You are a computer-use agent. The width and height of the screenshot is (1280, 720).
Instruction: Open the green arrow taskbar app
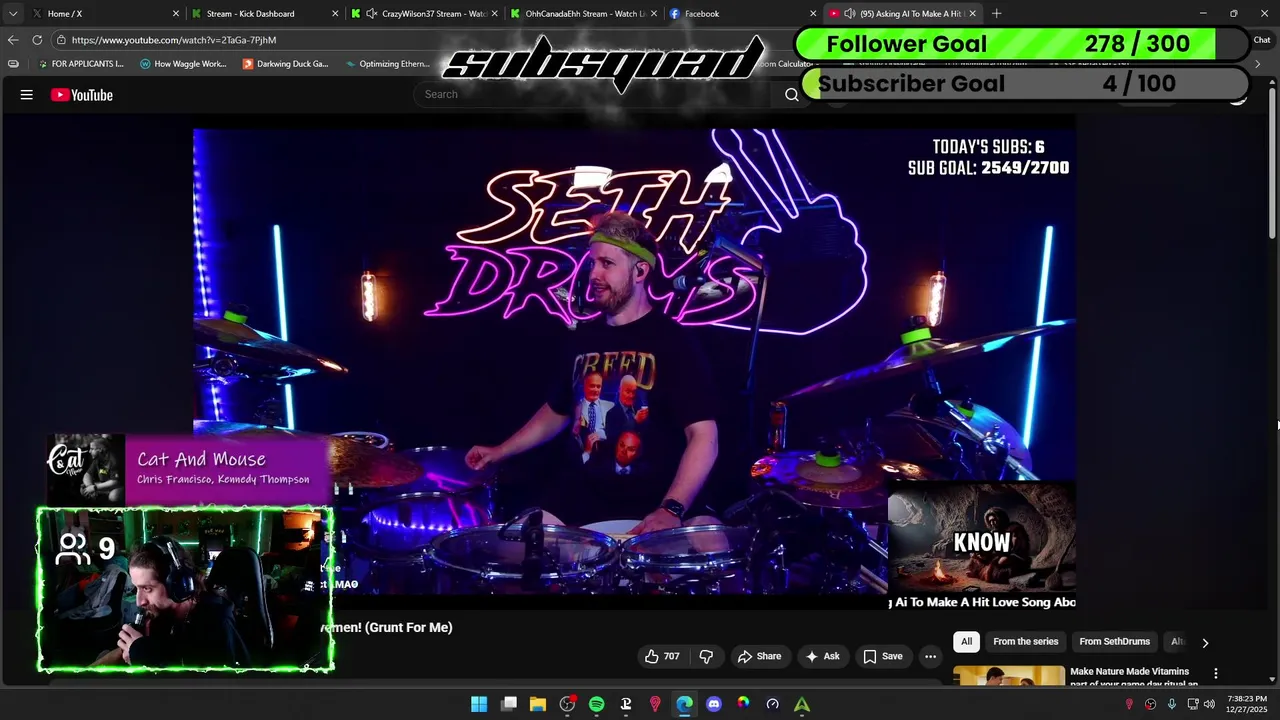tap(802, 704)
